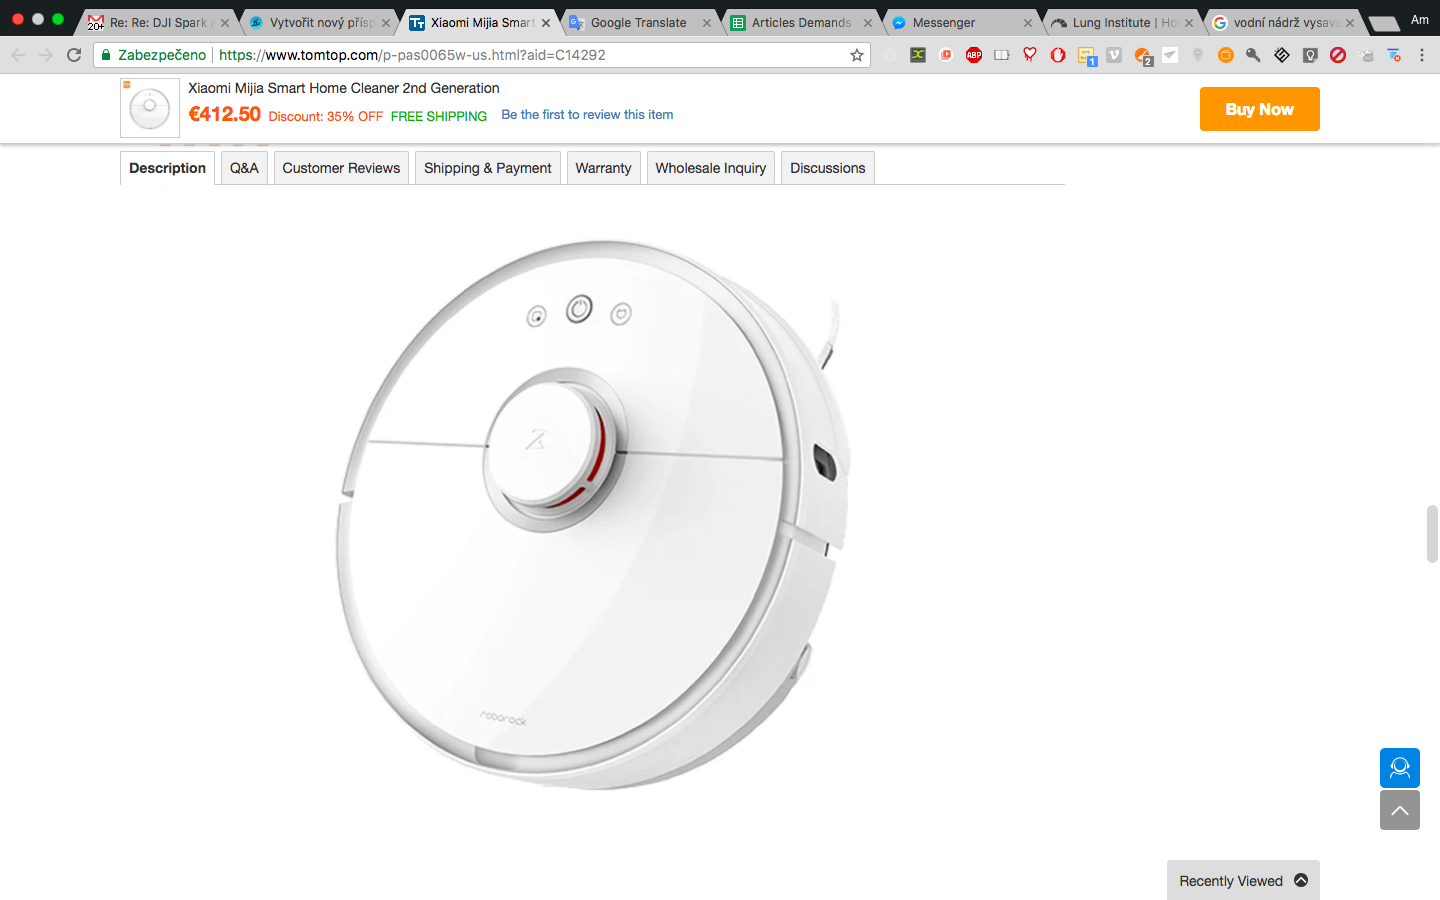Click the Buy Now button
The width and height of the screenshot is (1440, 900).
tap(1259, 108)
